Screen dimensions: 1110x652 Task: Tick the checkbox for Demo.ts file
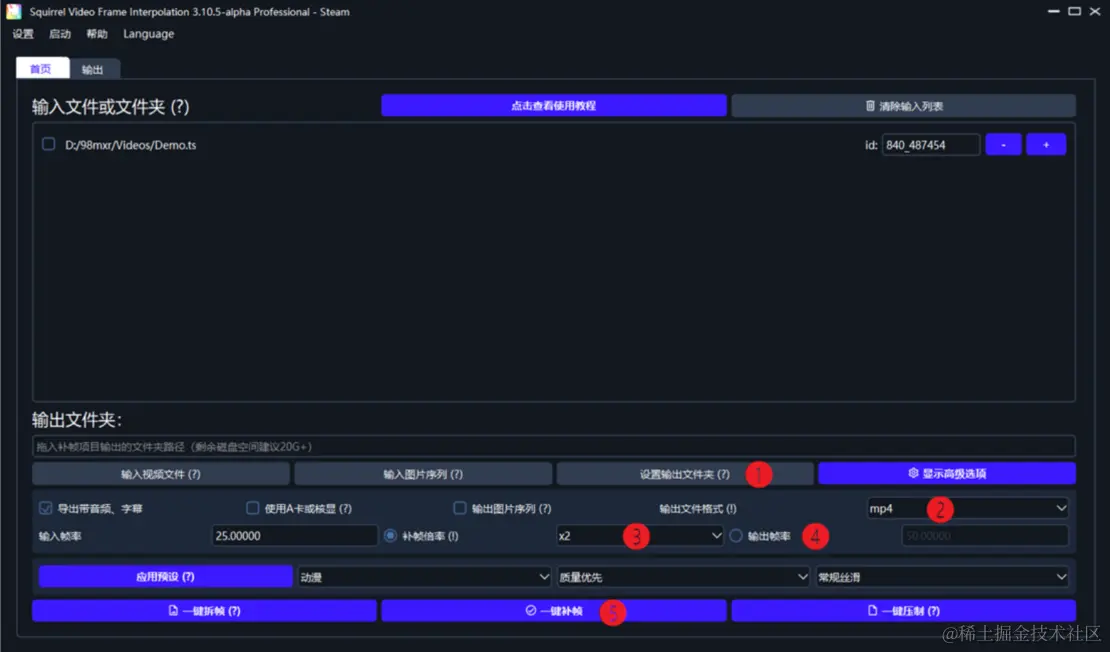pyautogui.click(x=49, y=144)
